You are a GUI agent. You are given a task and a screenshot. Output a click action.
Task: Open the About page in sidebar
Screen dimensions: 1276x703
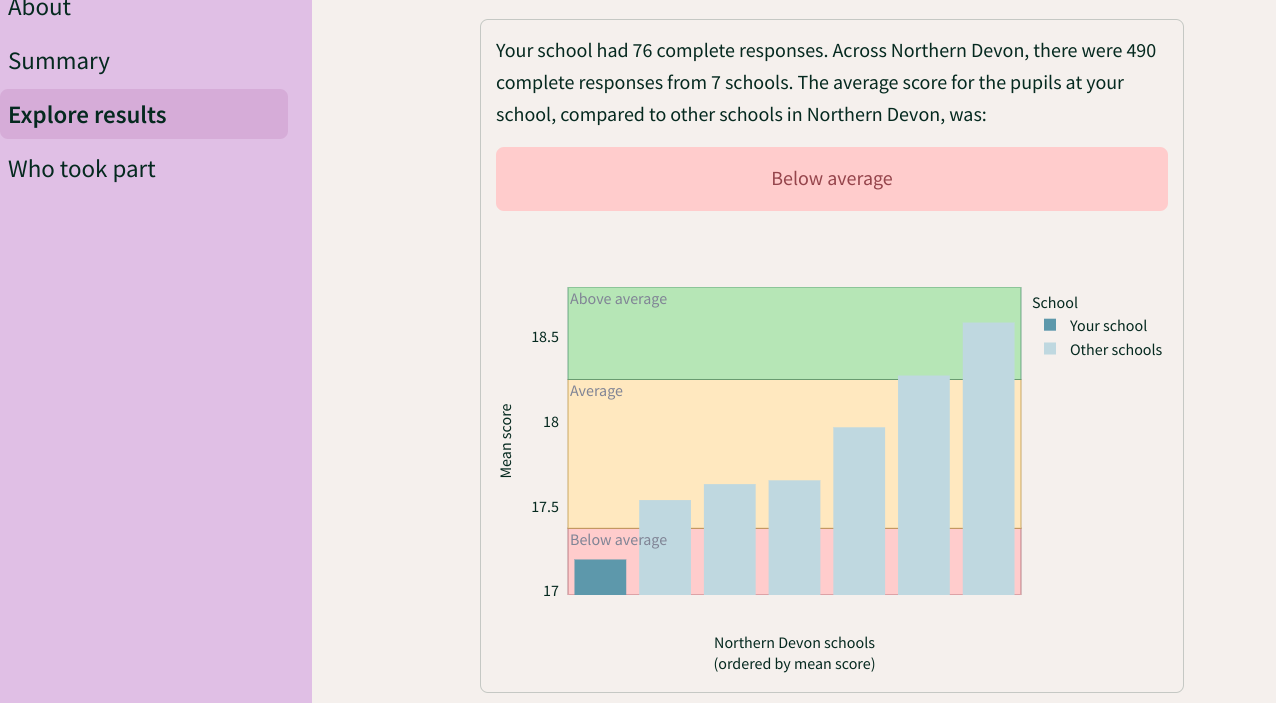point(40,9)
